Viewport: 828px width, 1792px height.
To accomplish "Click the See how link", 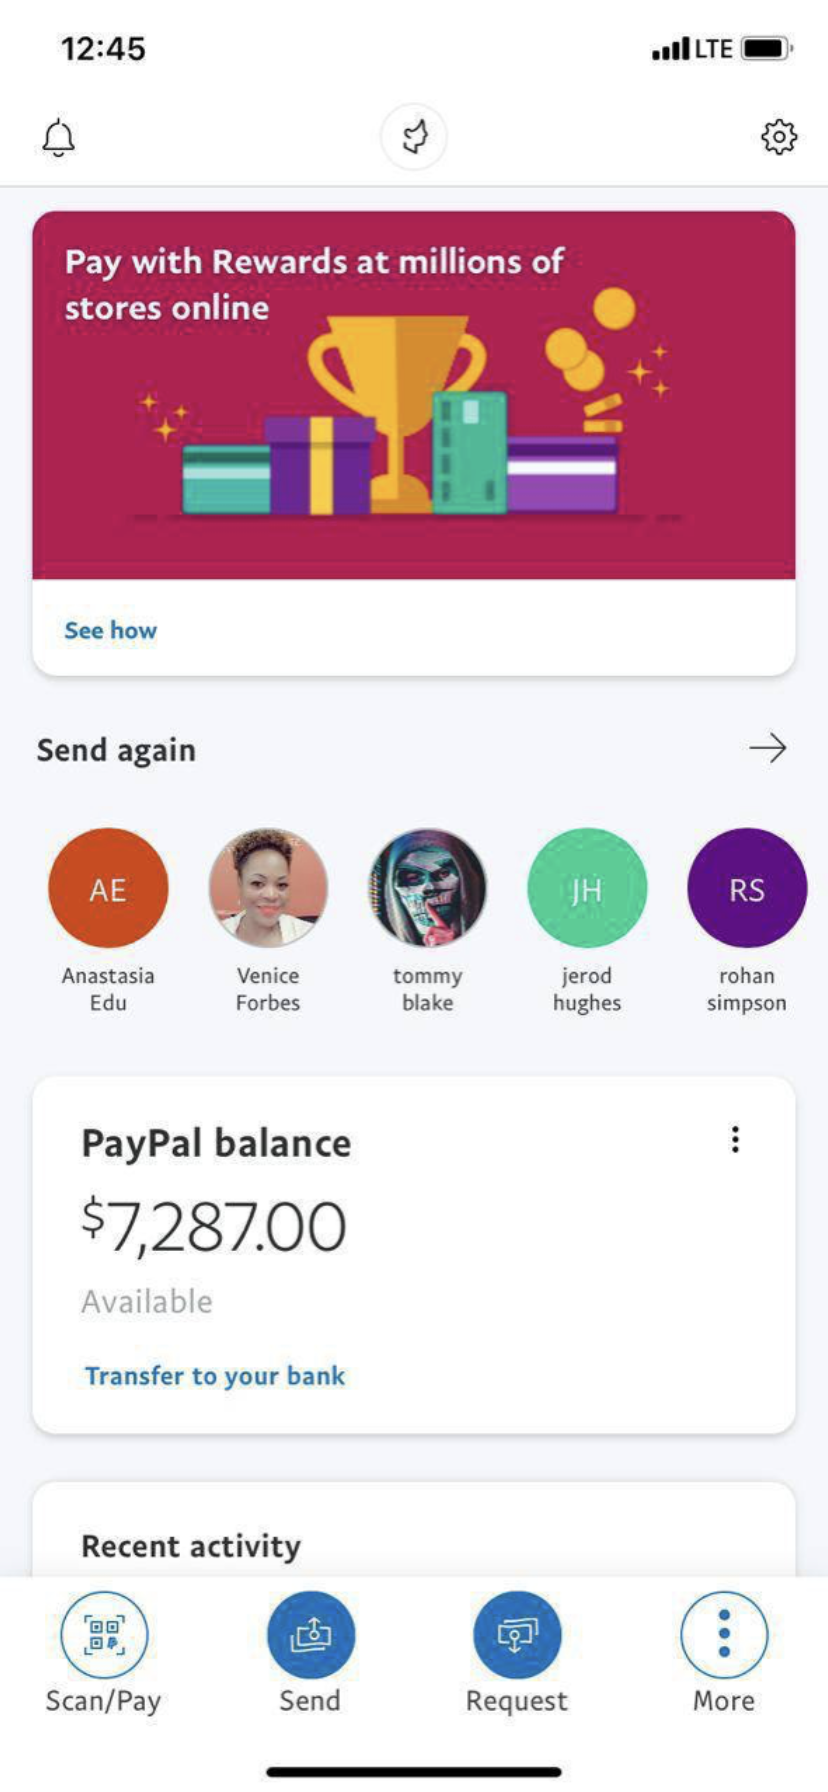I will click(x=111, y=630).
